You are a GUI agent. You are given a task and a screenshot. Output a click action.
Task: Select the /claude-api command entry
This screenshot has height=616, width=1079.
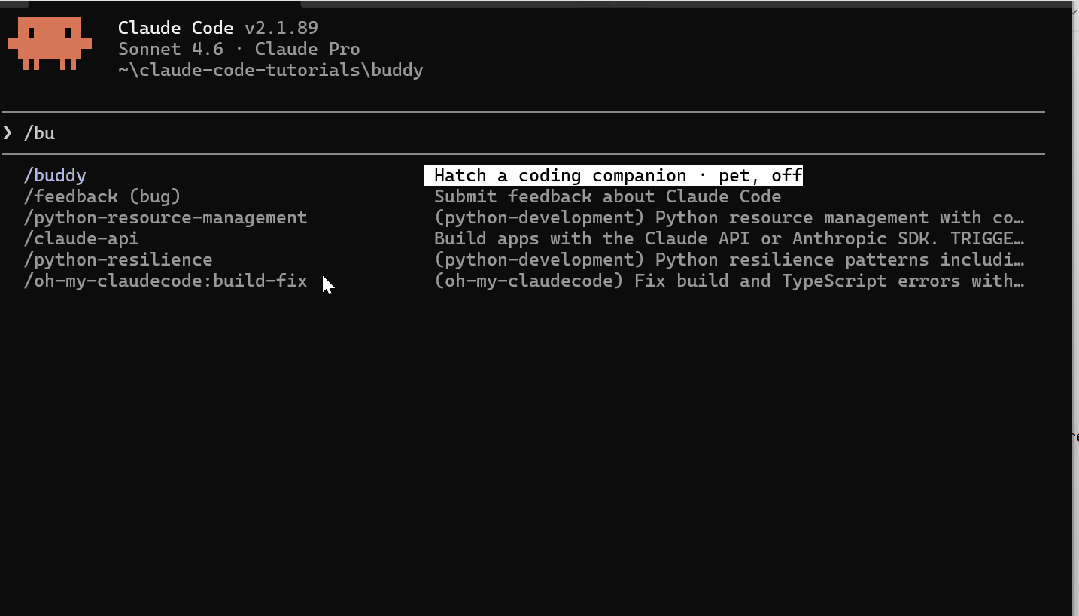click(81, 239)
